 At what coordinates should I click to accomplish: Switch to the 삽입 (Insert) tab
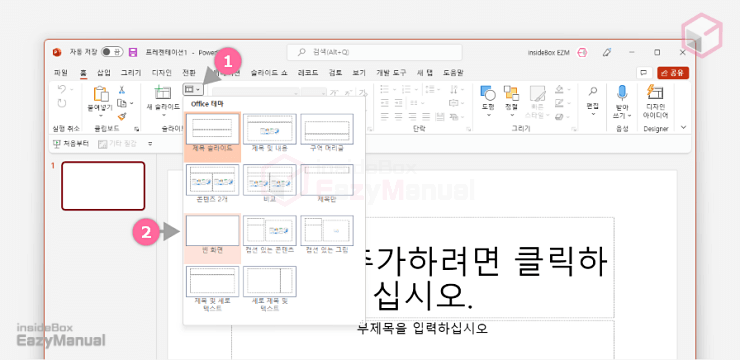(x=103, y=73)
